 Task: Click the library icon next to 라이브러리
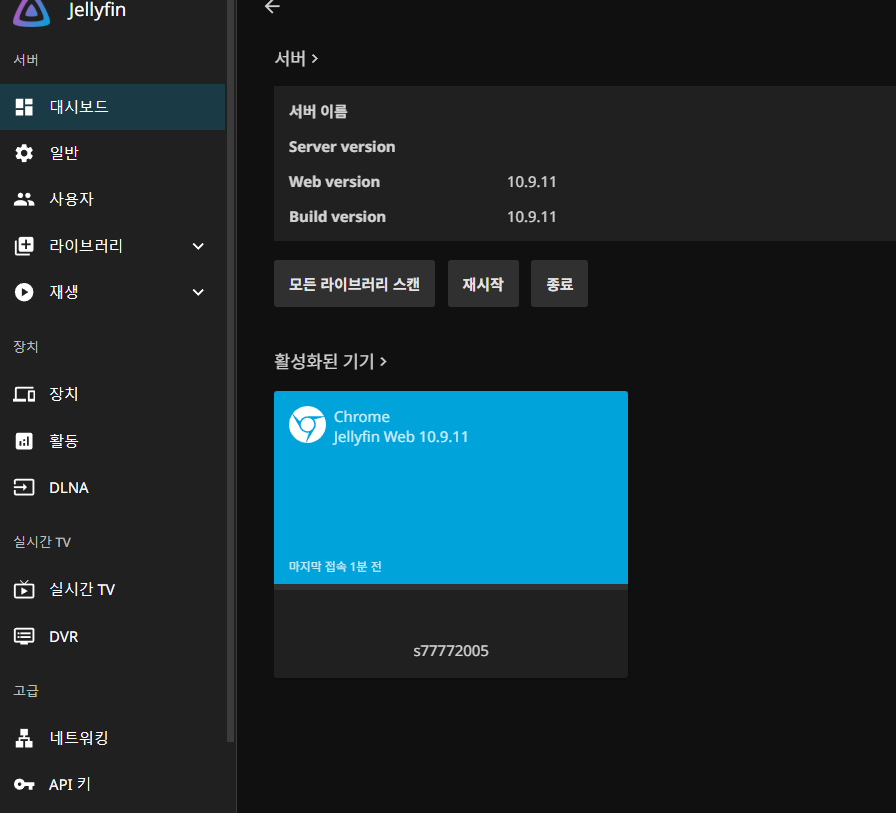pos(24,246)
